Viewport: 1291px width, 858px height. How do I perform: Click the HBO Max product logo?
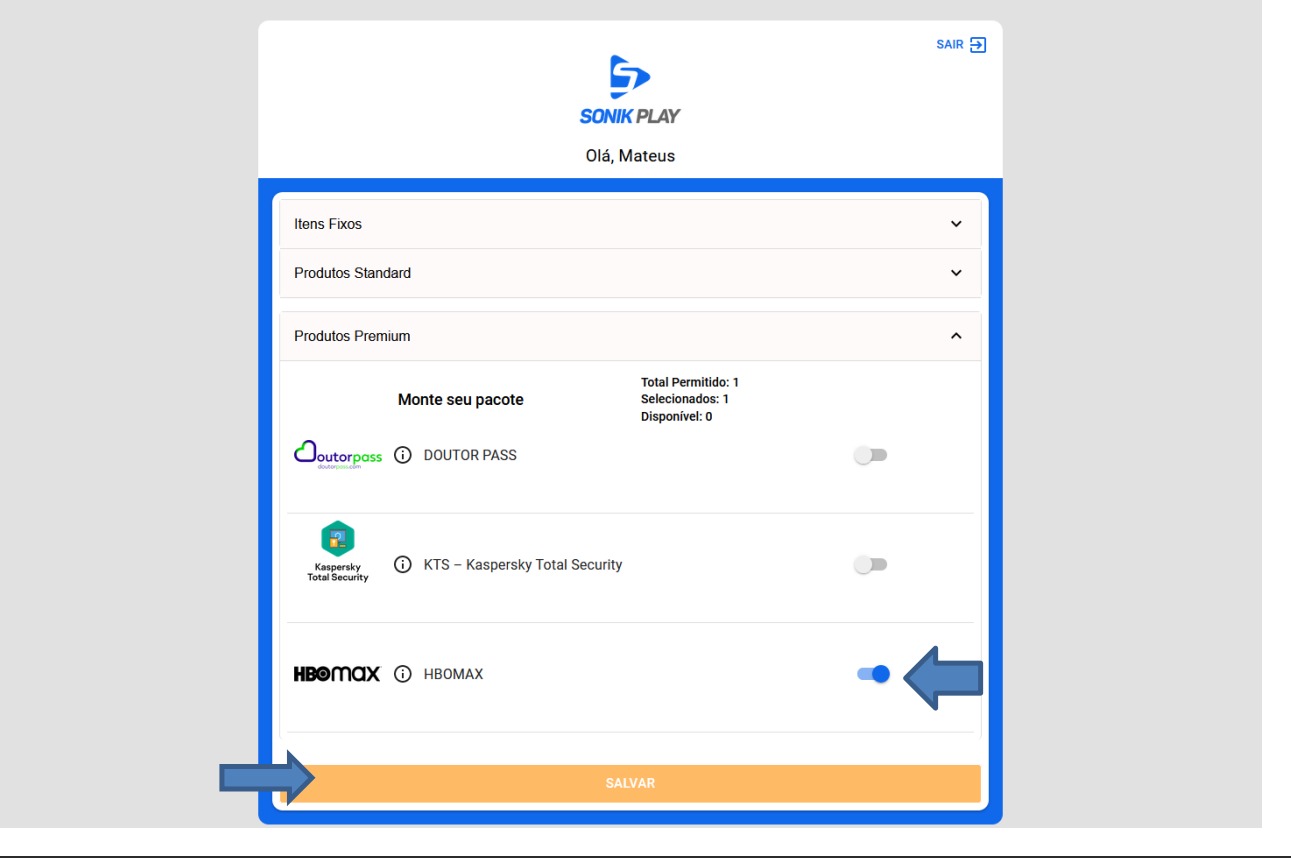click(x=337, y=674)
